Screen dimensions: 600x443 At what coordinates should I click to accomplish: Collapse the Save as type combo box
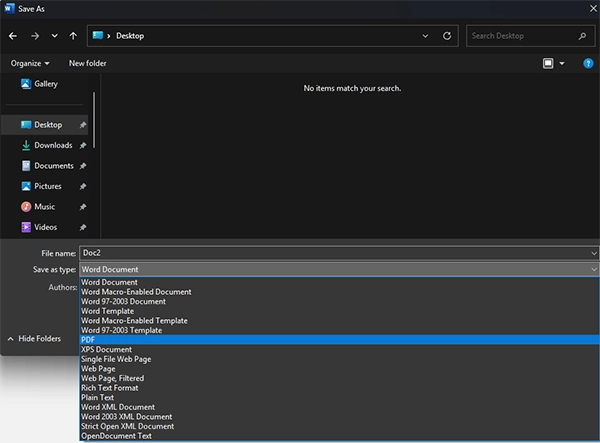(x=339, y=269)
